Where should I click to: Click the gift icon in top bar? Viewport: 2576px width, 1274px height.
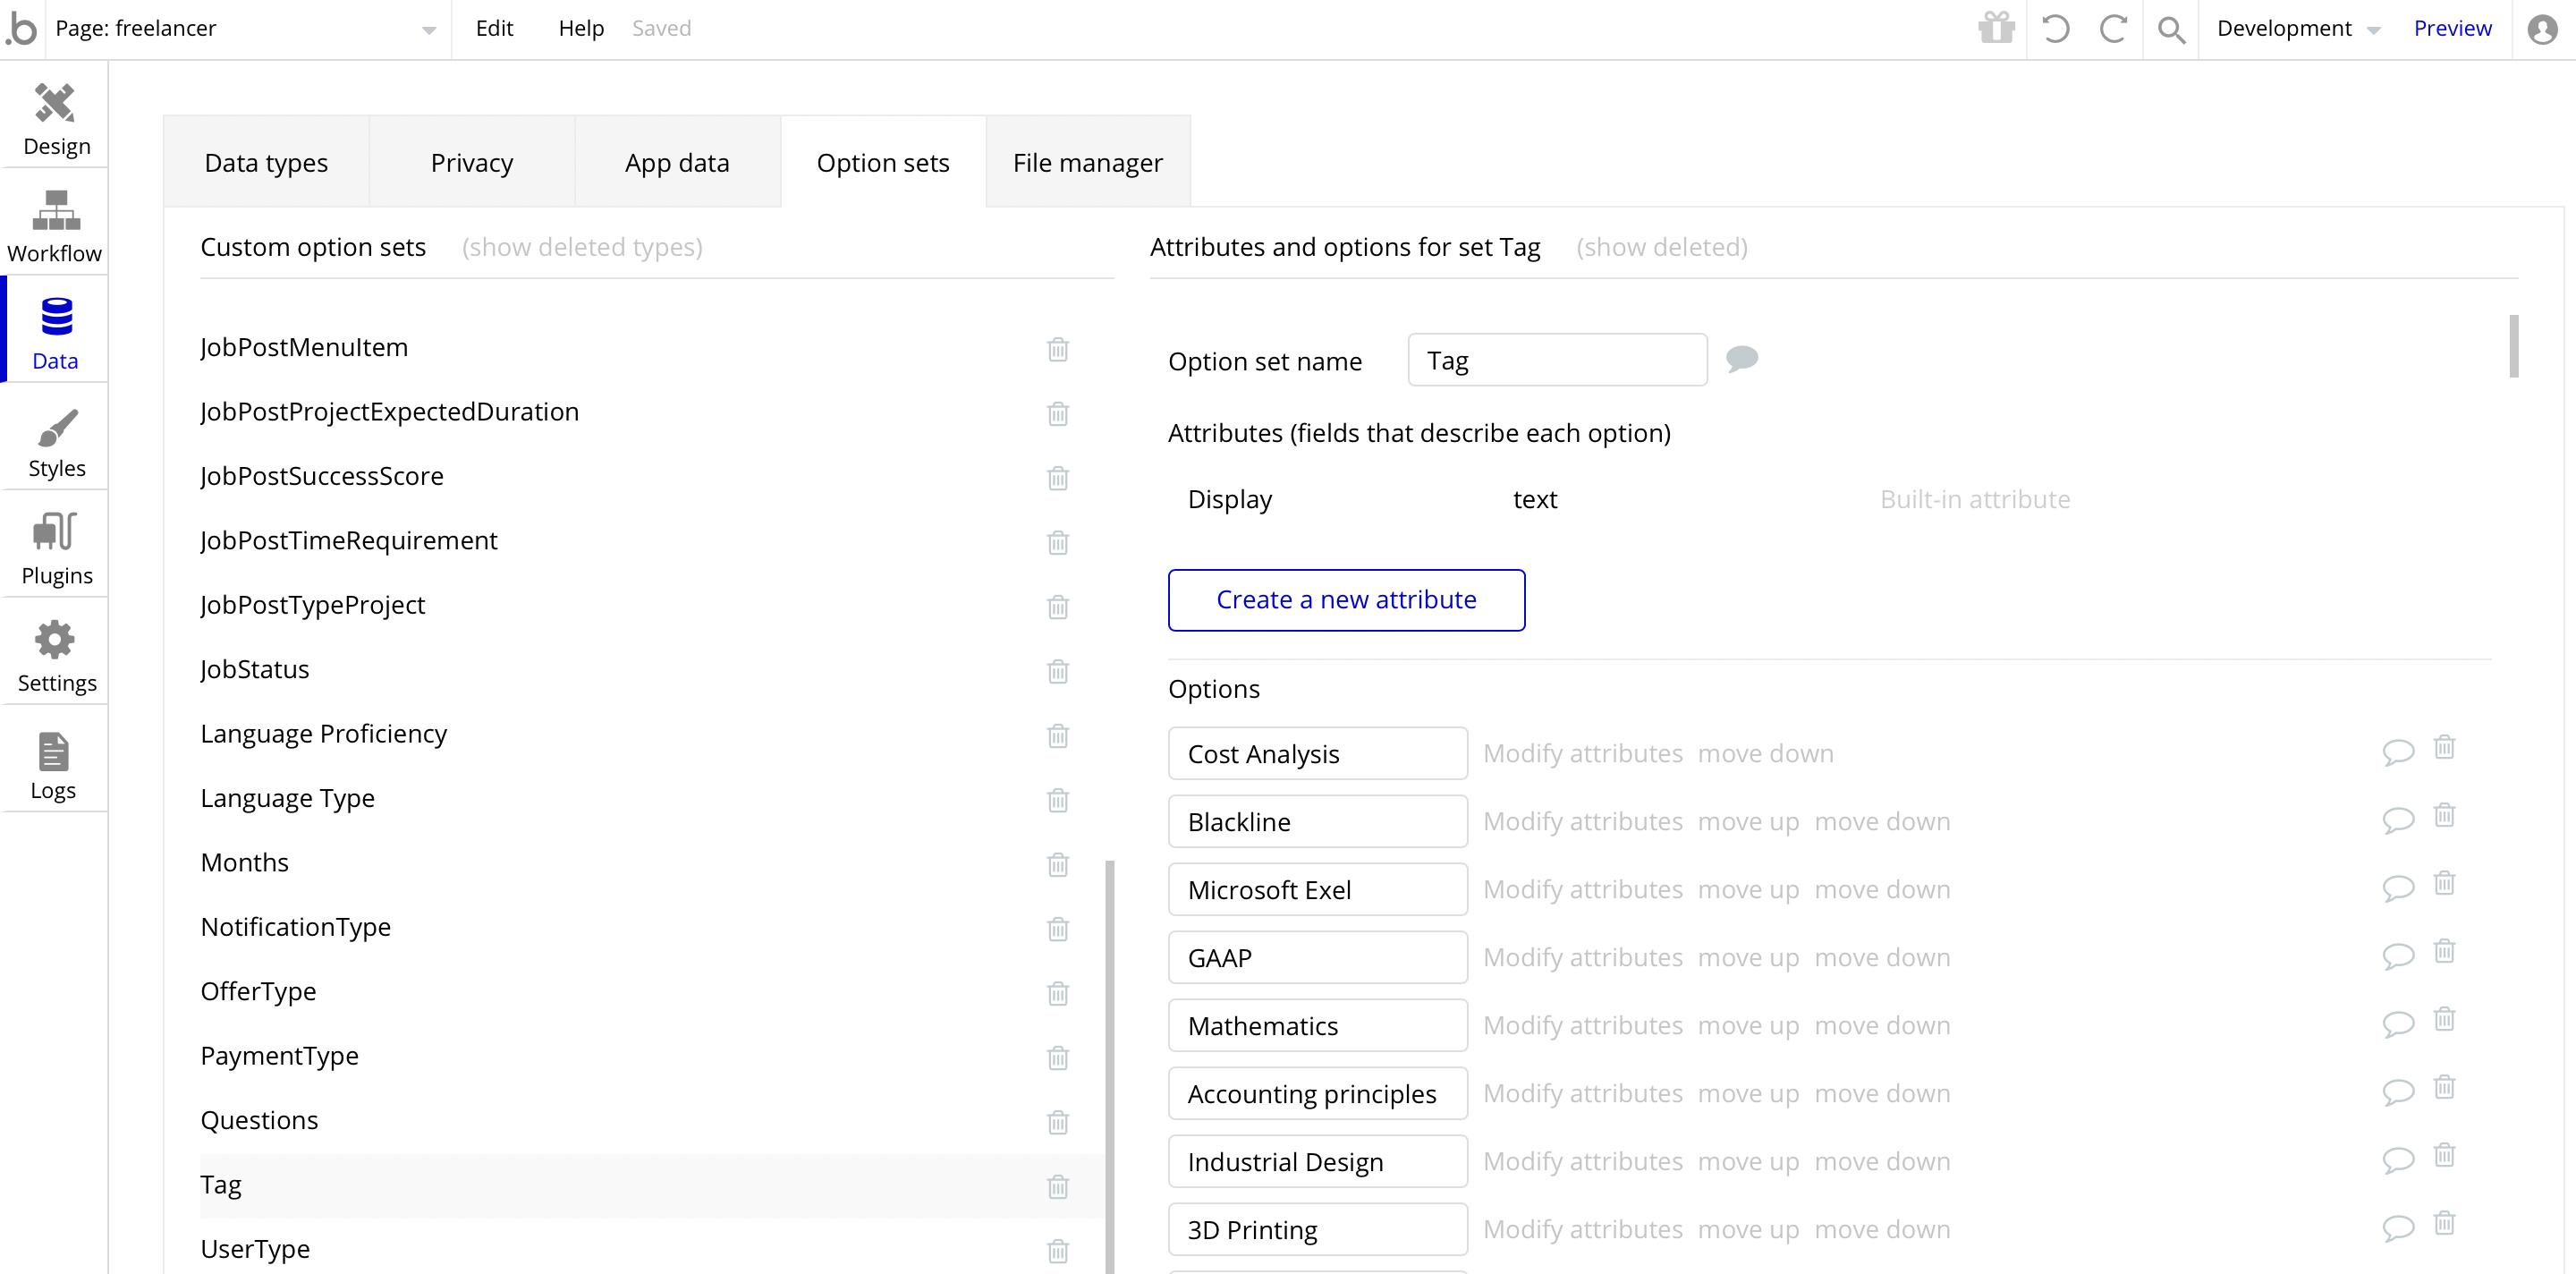click(1996, 28)
